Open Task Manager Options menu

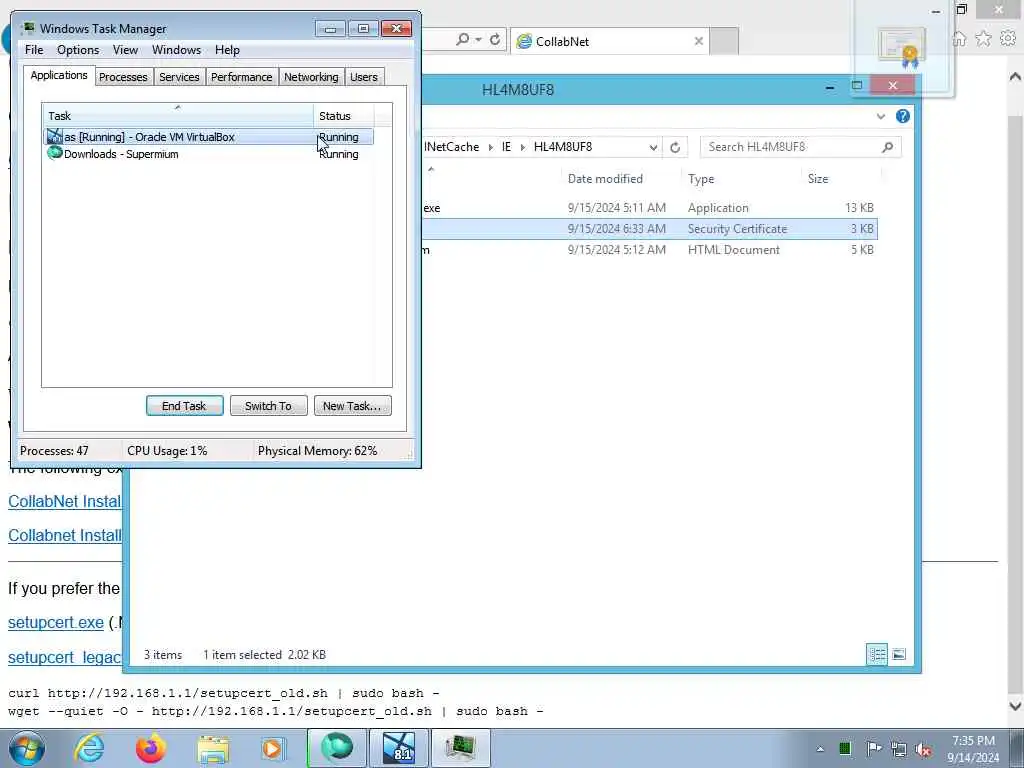coord(78,50)
